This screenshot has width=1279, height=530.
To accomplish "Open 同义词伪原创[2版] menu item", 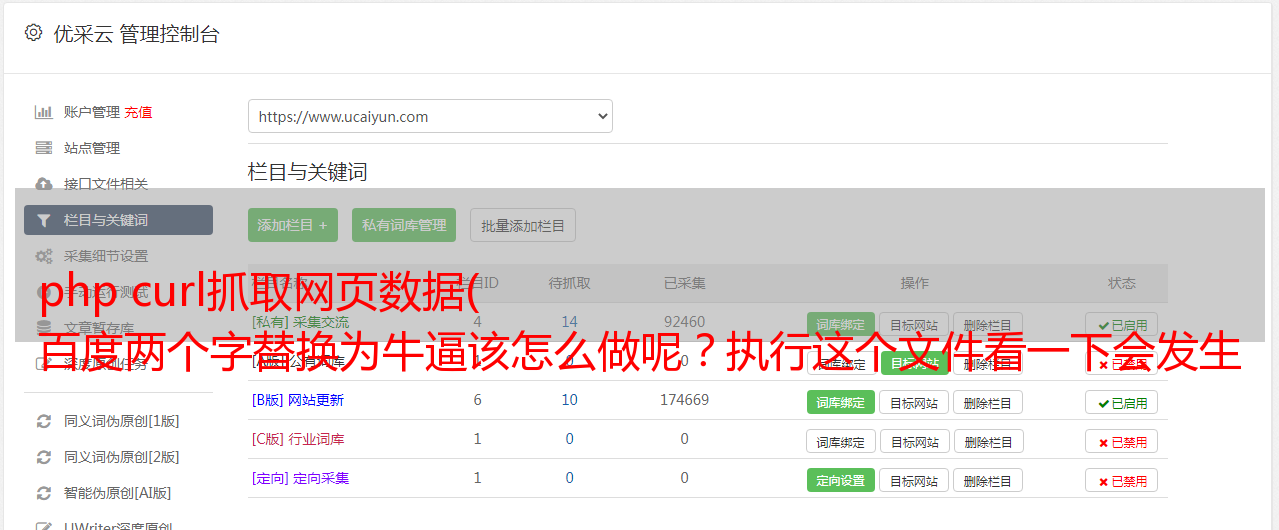I will [x=121, y=457].
